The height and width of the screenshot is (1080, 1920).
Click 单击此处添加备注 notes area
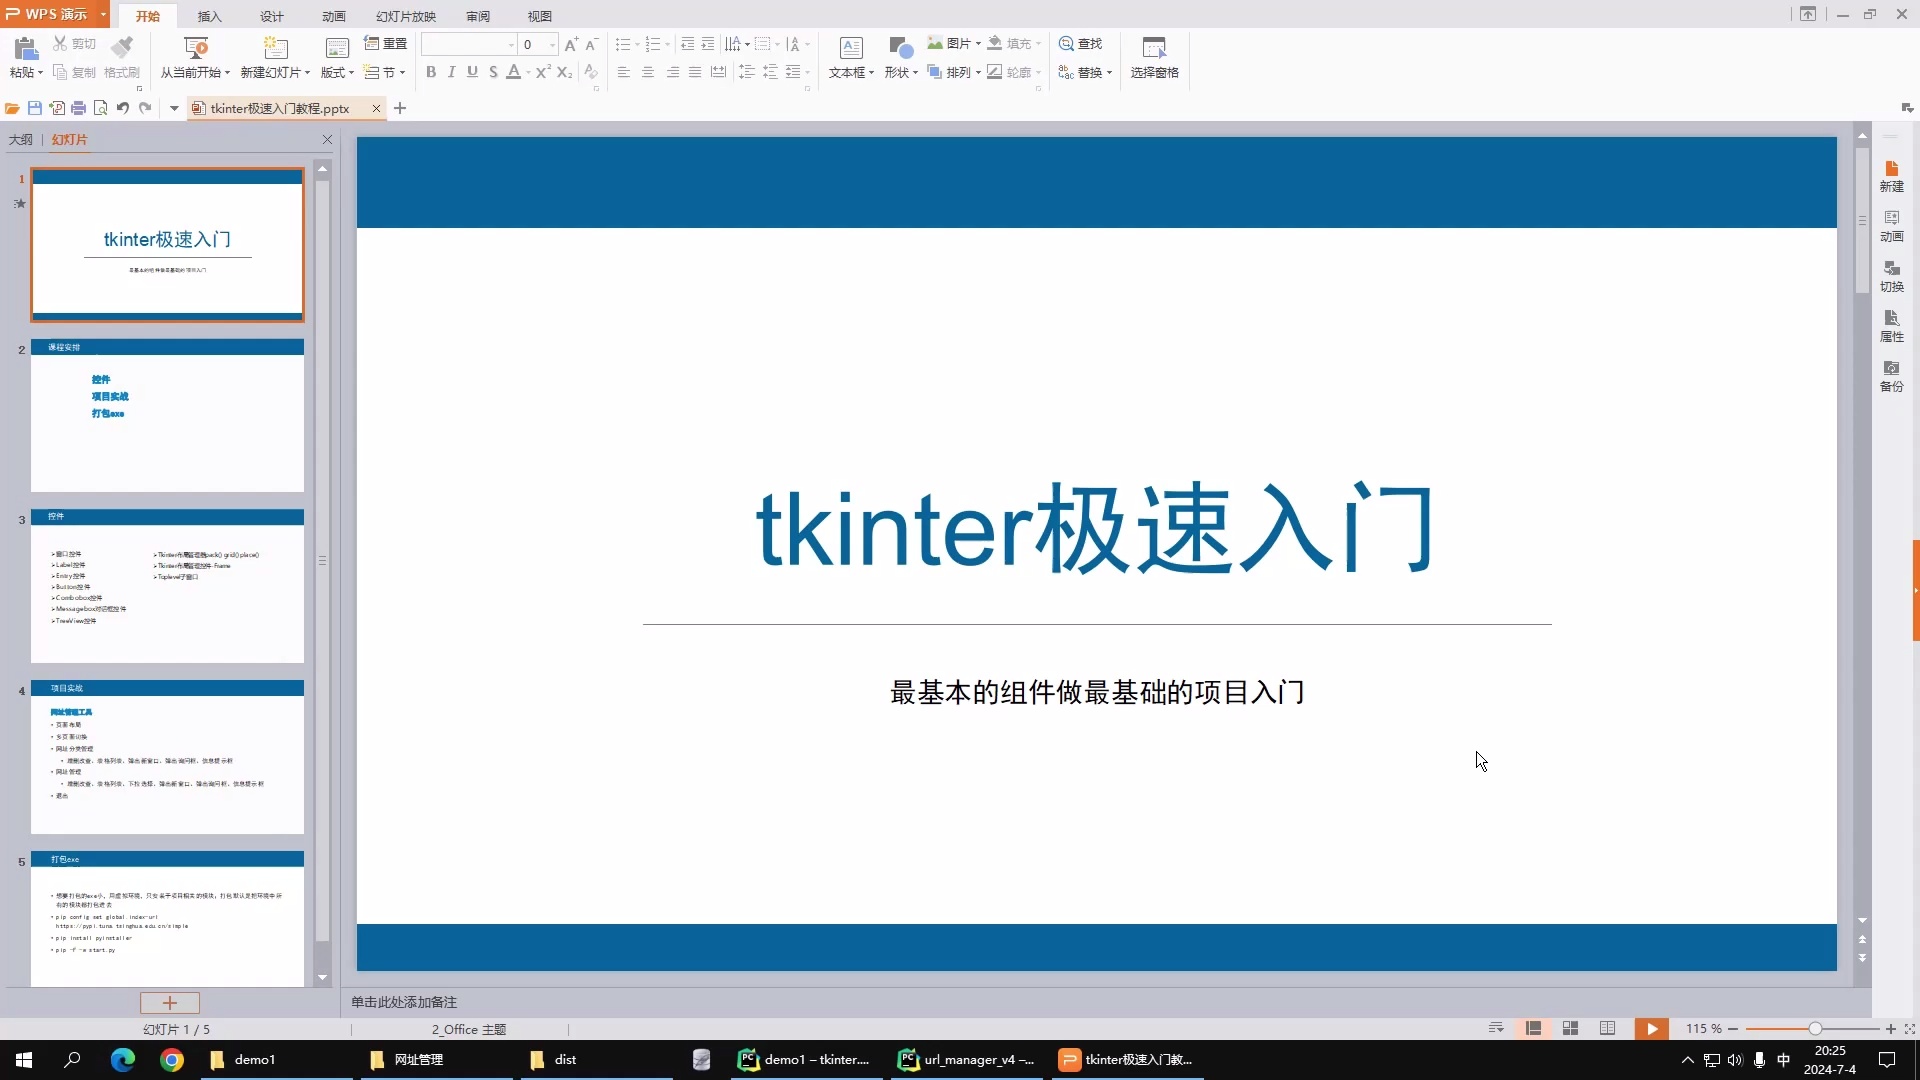coord(404,1002)
